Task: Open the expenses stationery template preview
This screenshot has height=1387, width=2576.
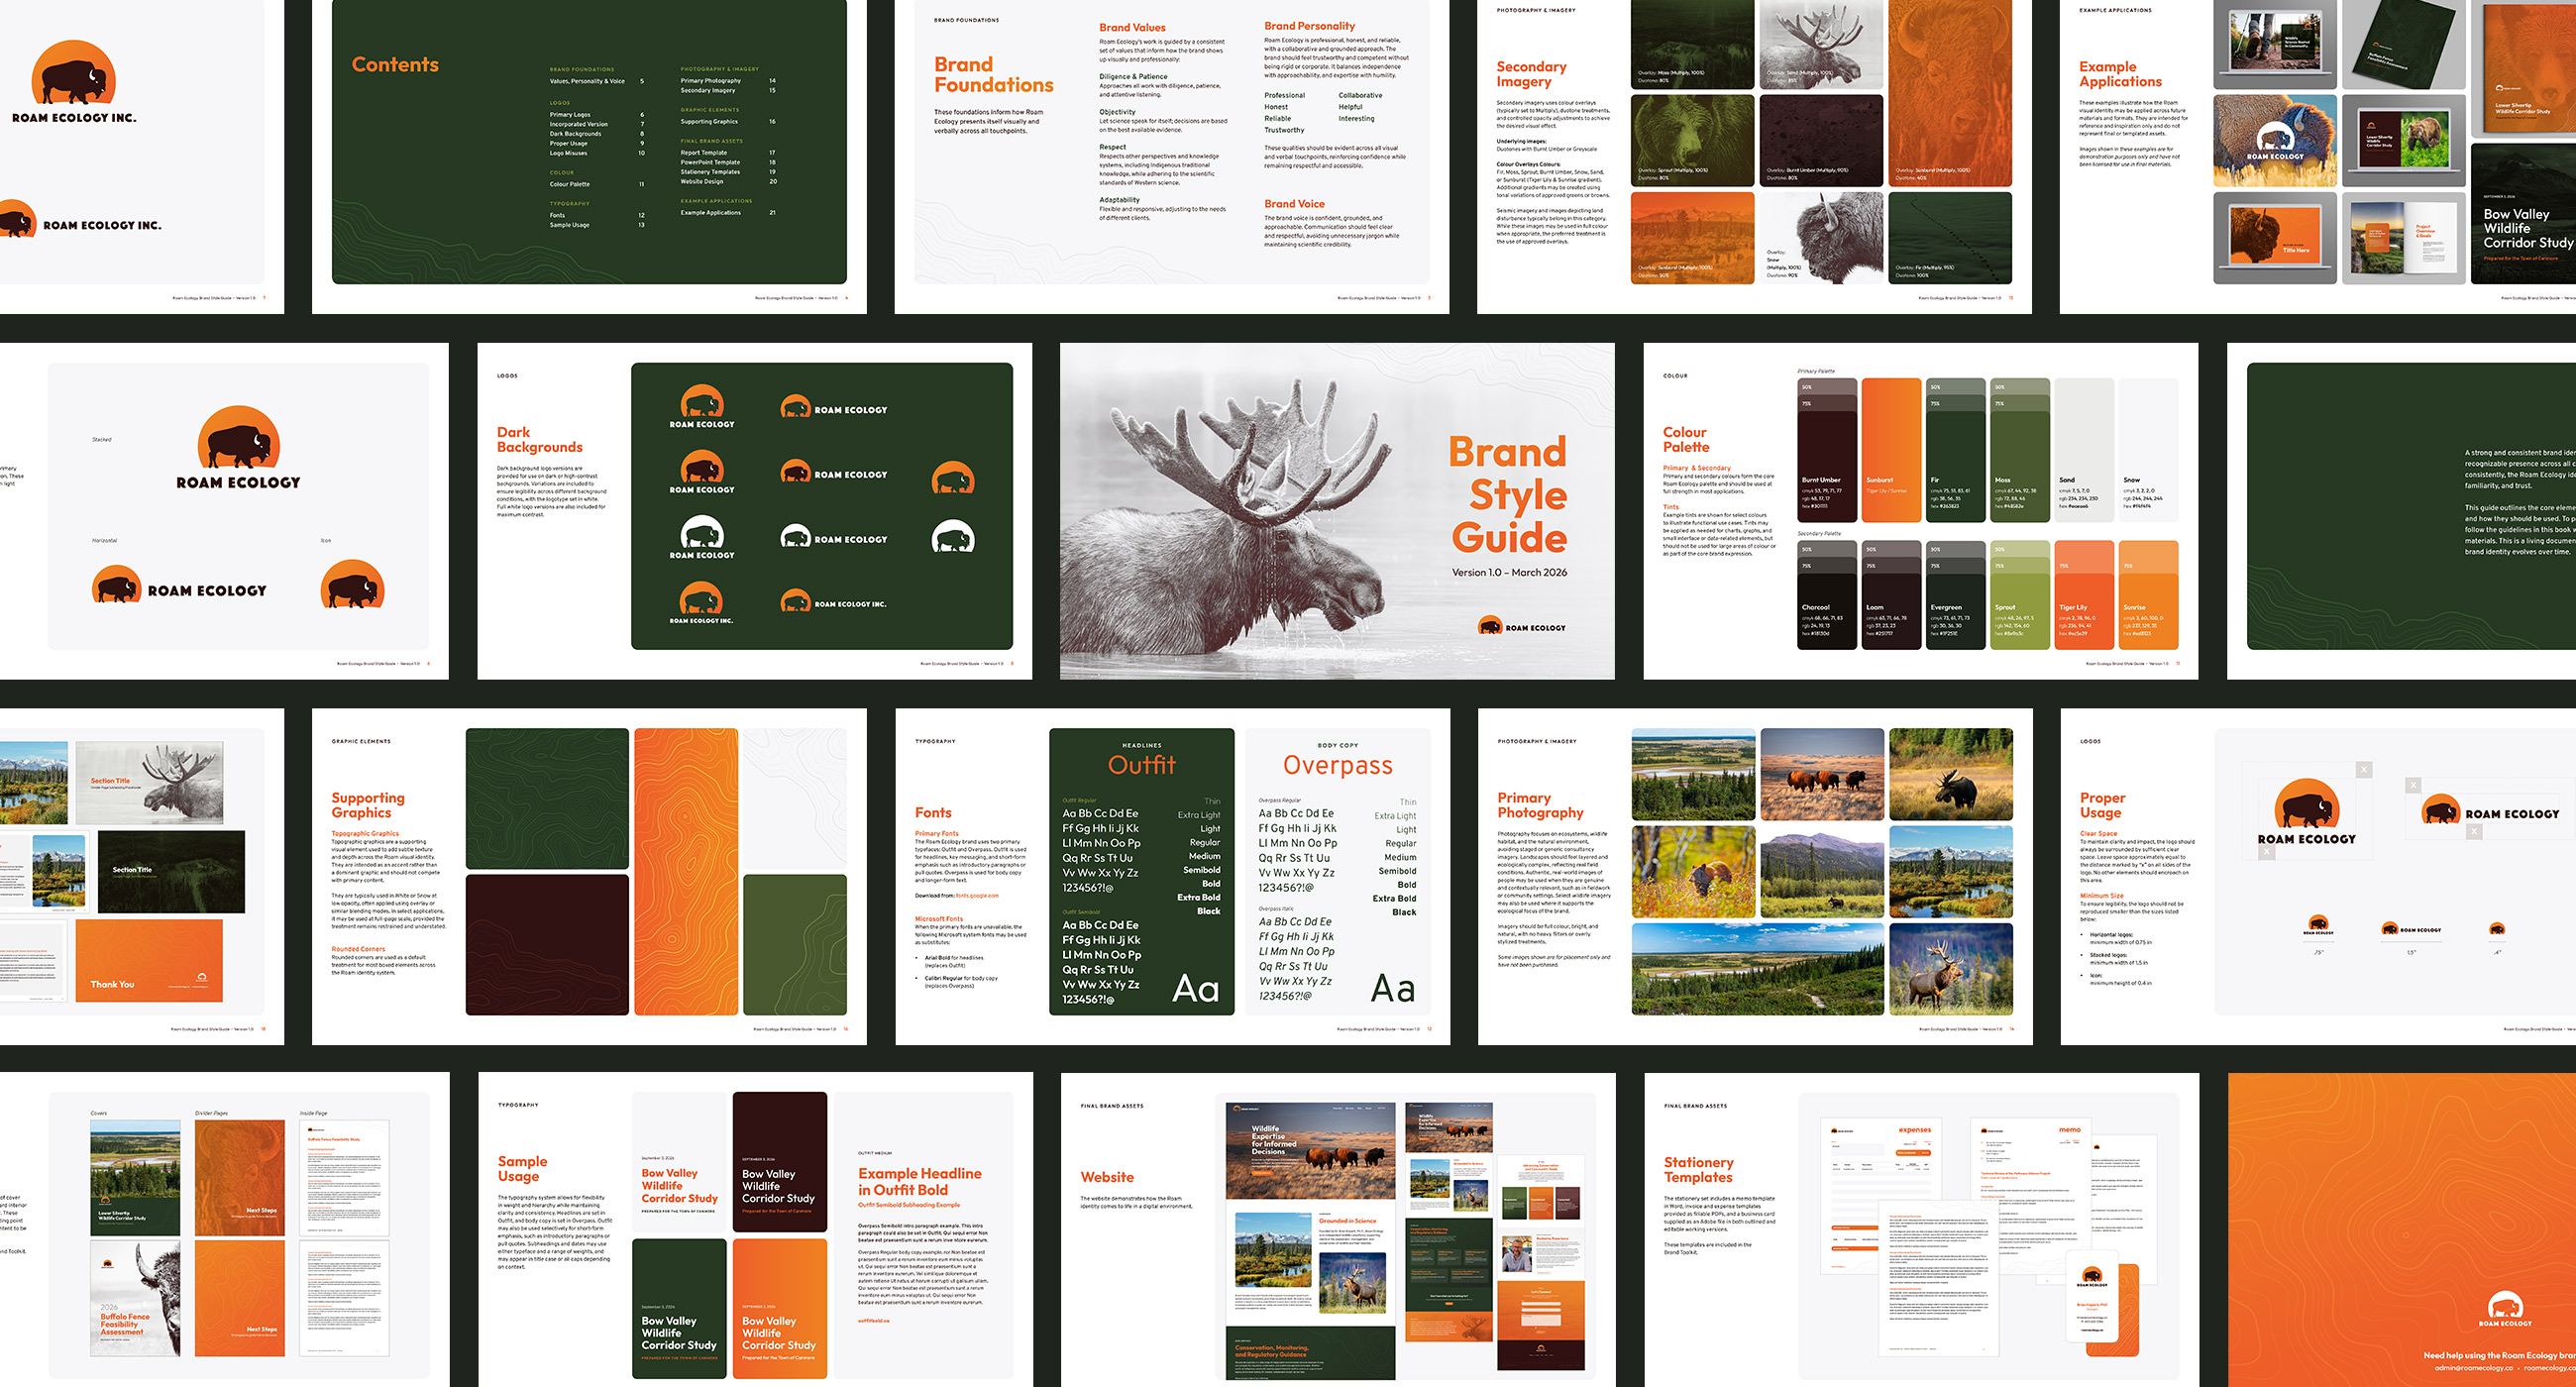Action: (1880, 1195)
